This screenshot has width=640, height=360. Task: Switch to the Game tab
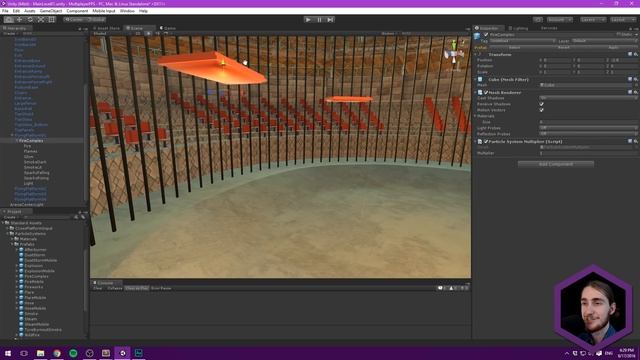pyautogui.click(x=168, y=28)
